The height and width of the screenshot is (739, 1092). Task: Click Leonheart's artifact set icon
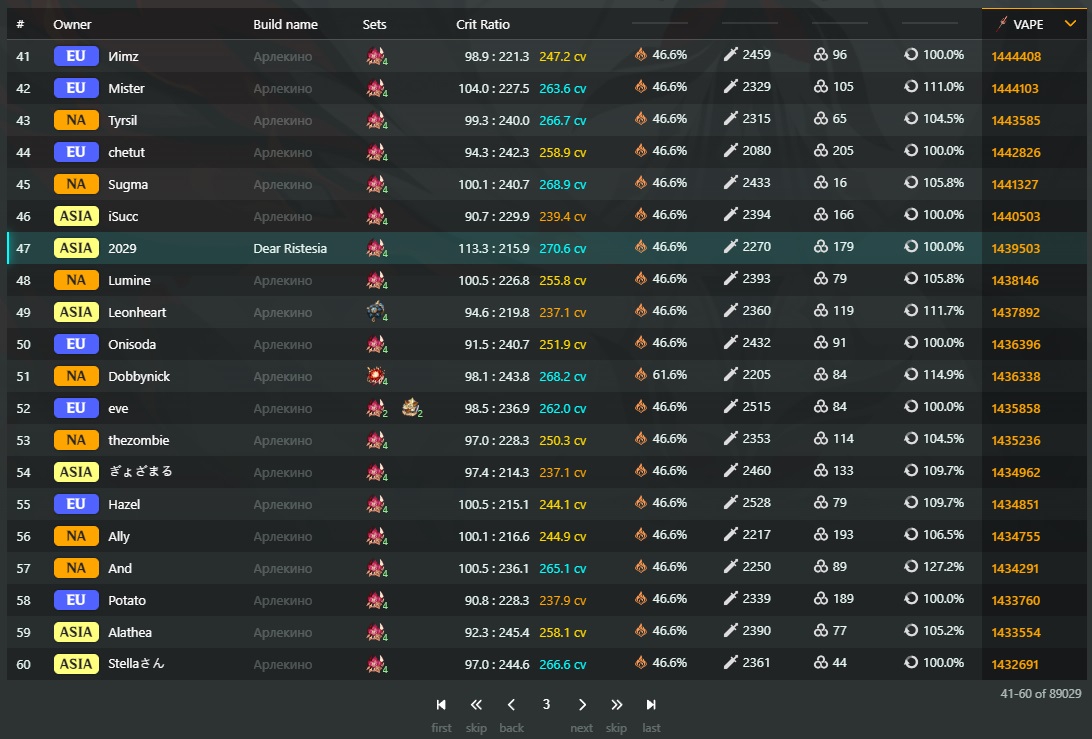[375, 312]
